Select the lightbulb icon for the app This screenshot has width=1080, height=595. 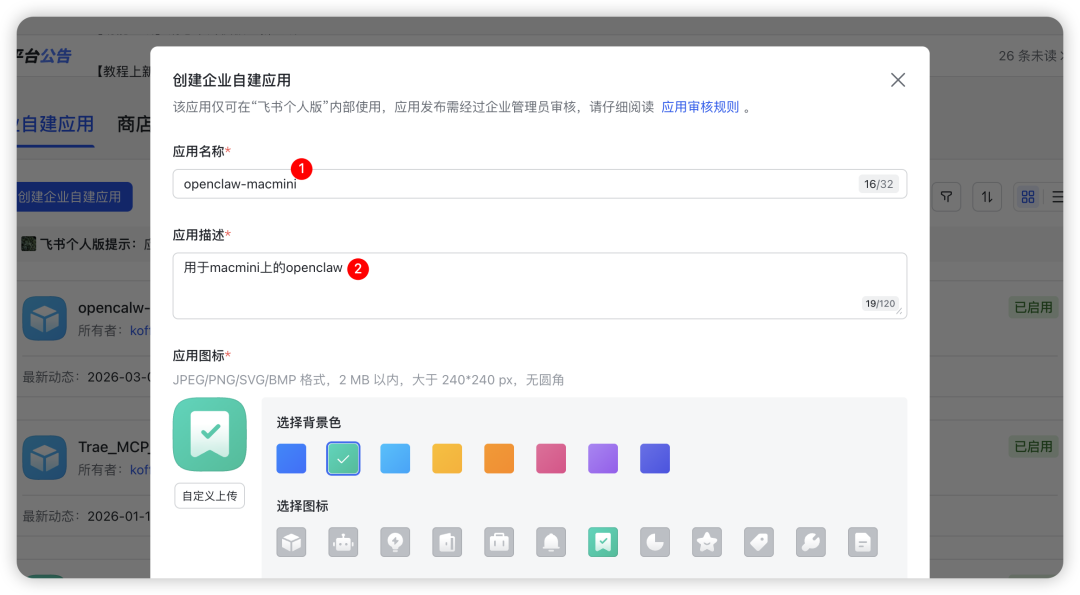coord(395,542)
